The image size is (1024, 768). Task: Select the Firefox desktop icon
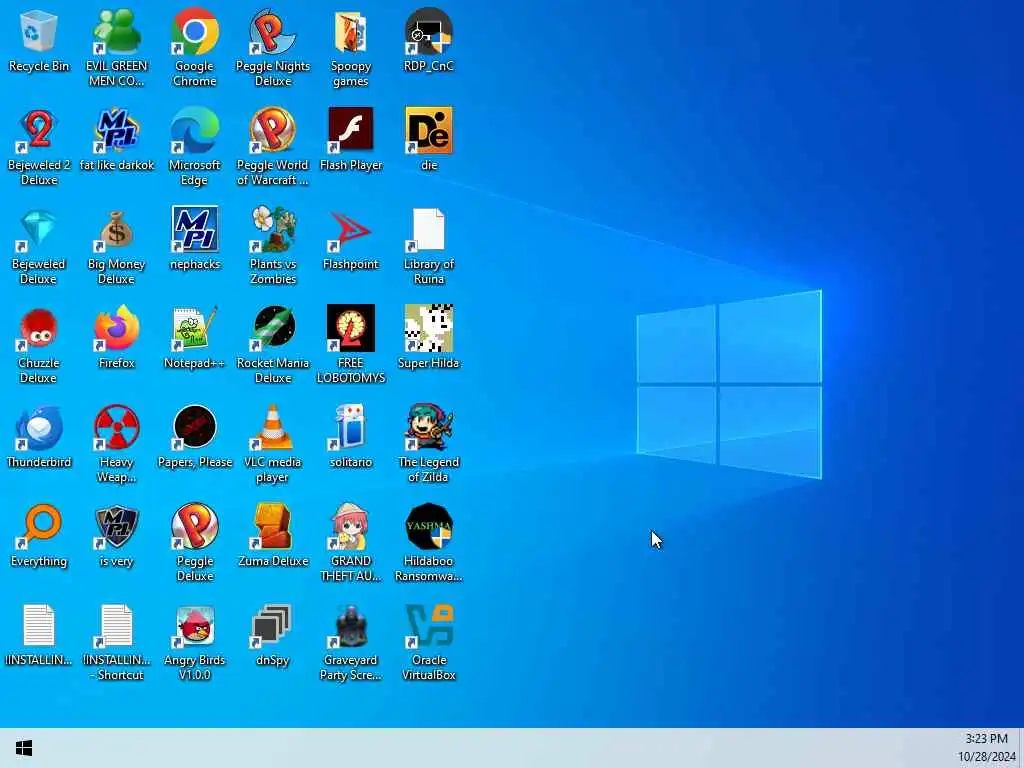[116, 328]
